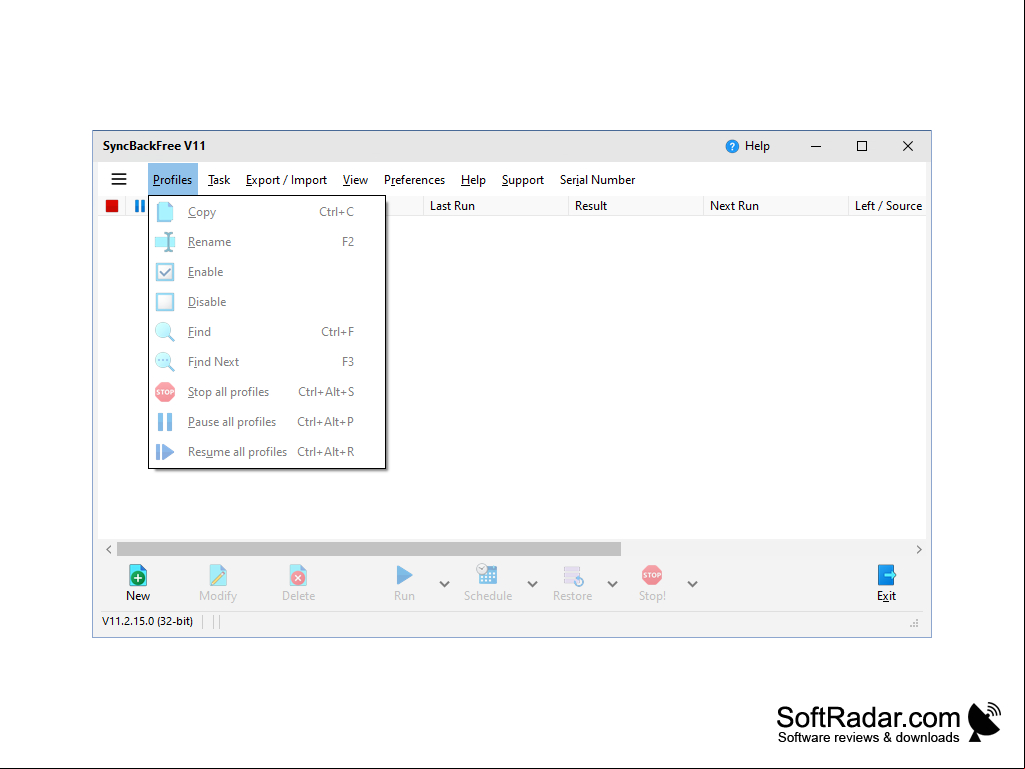Click the Run play icon
The height and width of the screenshot is (769, 1025).
pyautogui.click(x=404, y=575)
